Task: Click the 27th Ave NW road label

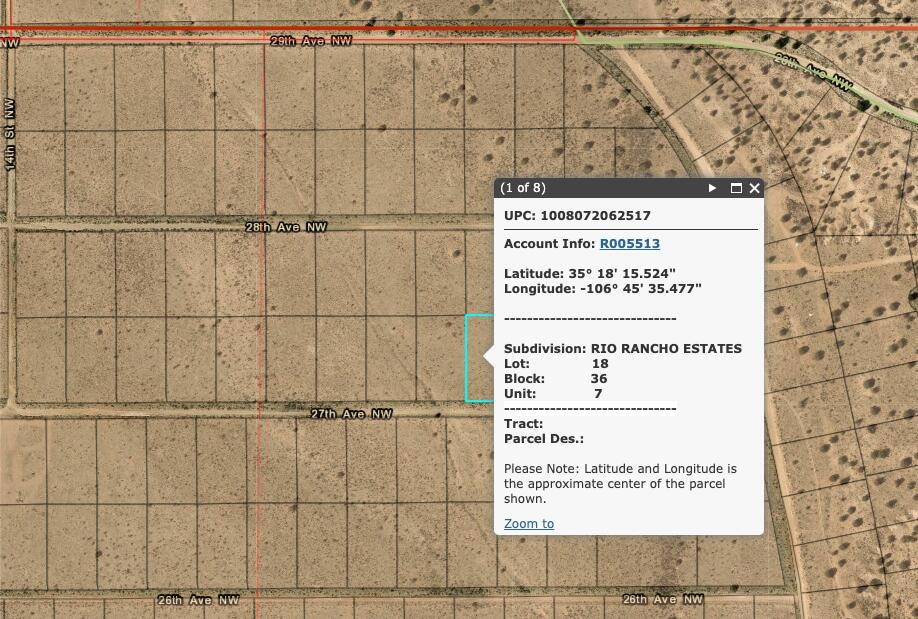Action: click(x=351, y=414)
